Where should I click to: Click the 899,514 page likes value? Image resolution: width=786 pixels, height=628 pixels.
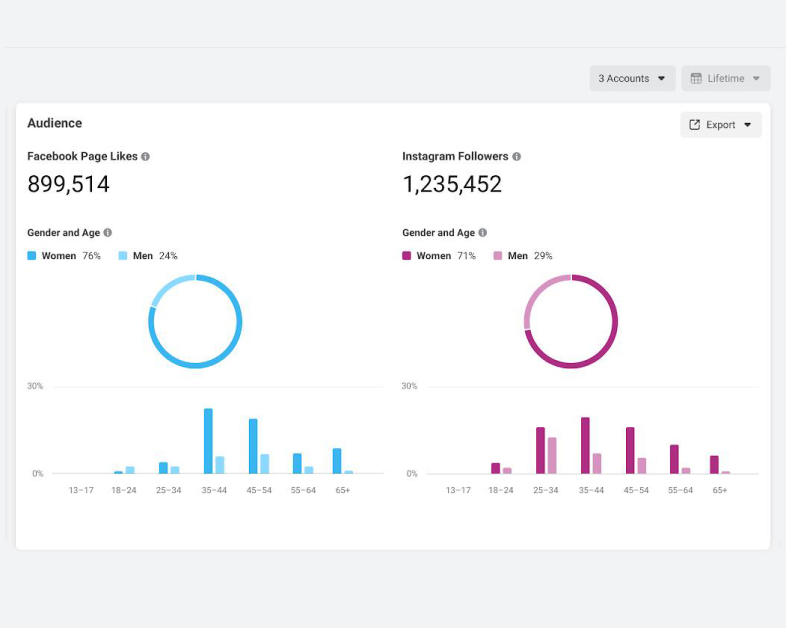68,184
